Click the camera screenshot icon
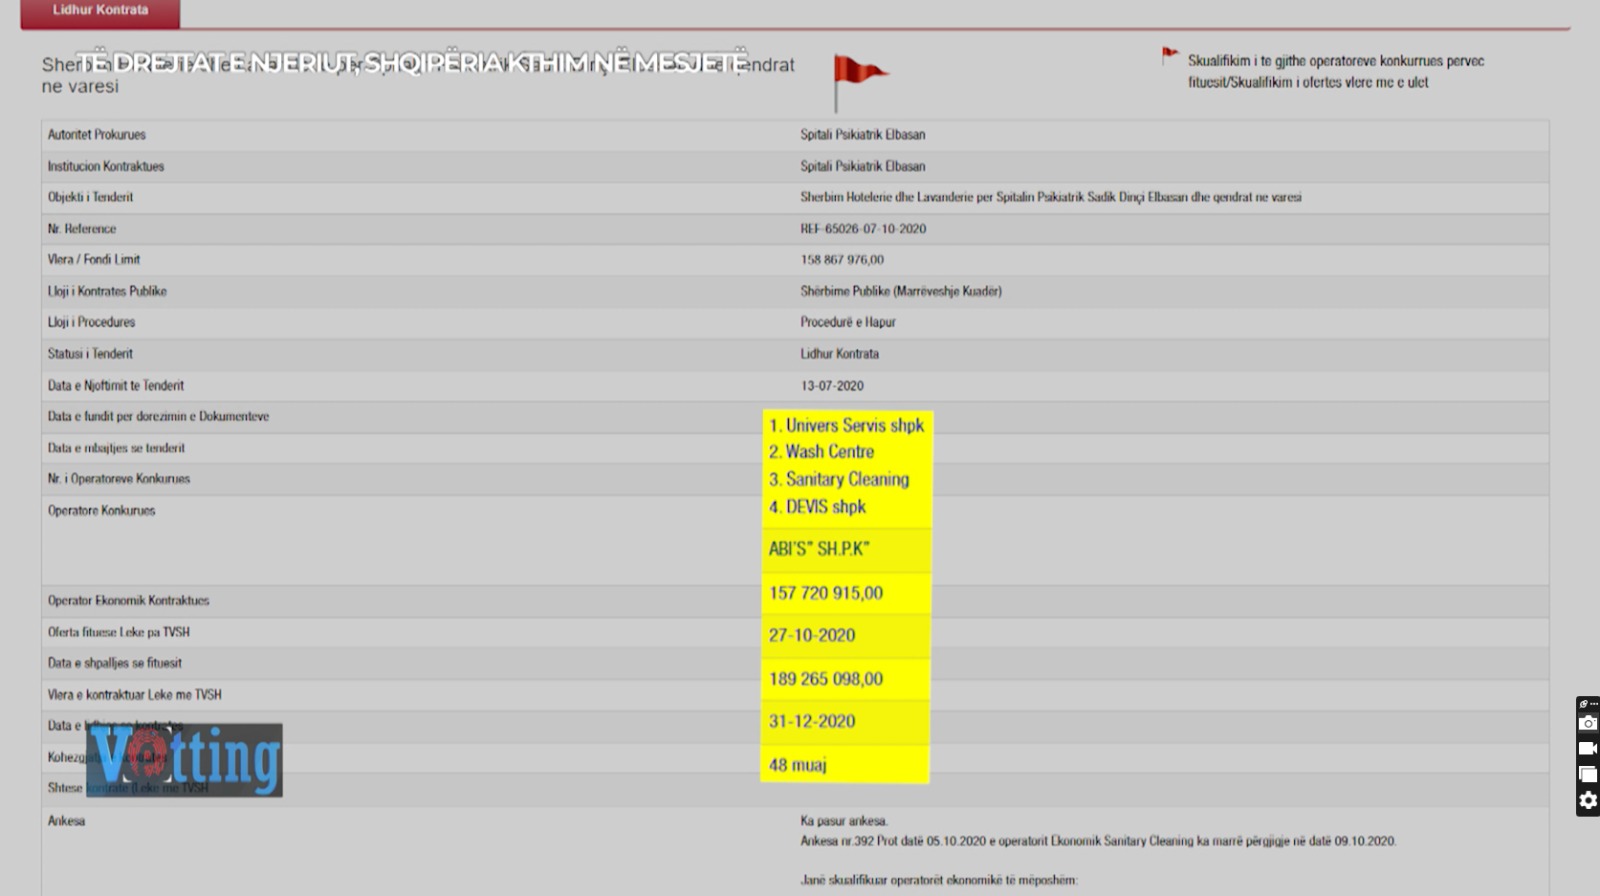This screenshot has width=1600, height=896. click(1587, 723)
